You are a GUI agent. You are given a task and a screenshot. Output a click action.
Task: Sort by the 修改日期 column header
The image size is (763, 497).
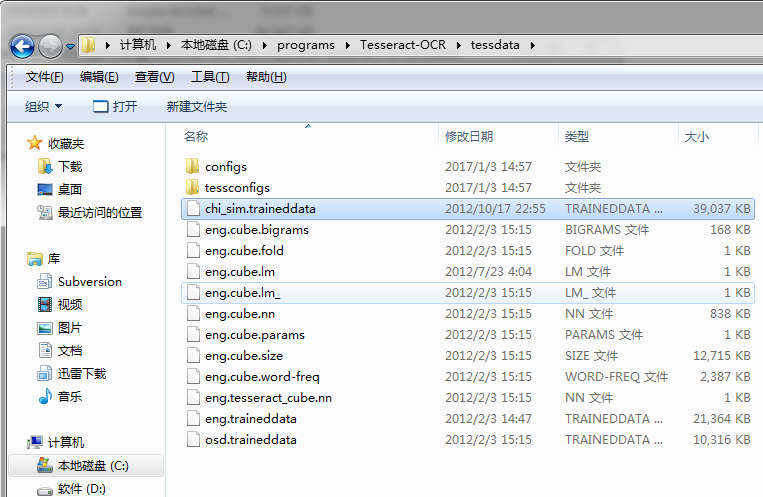coord(469,136)
